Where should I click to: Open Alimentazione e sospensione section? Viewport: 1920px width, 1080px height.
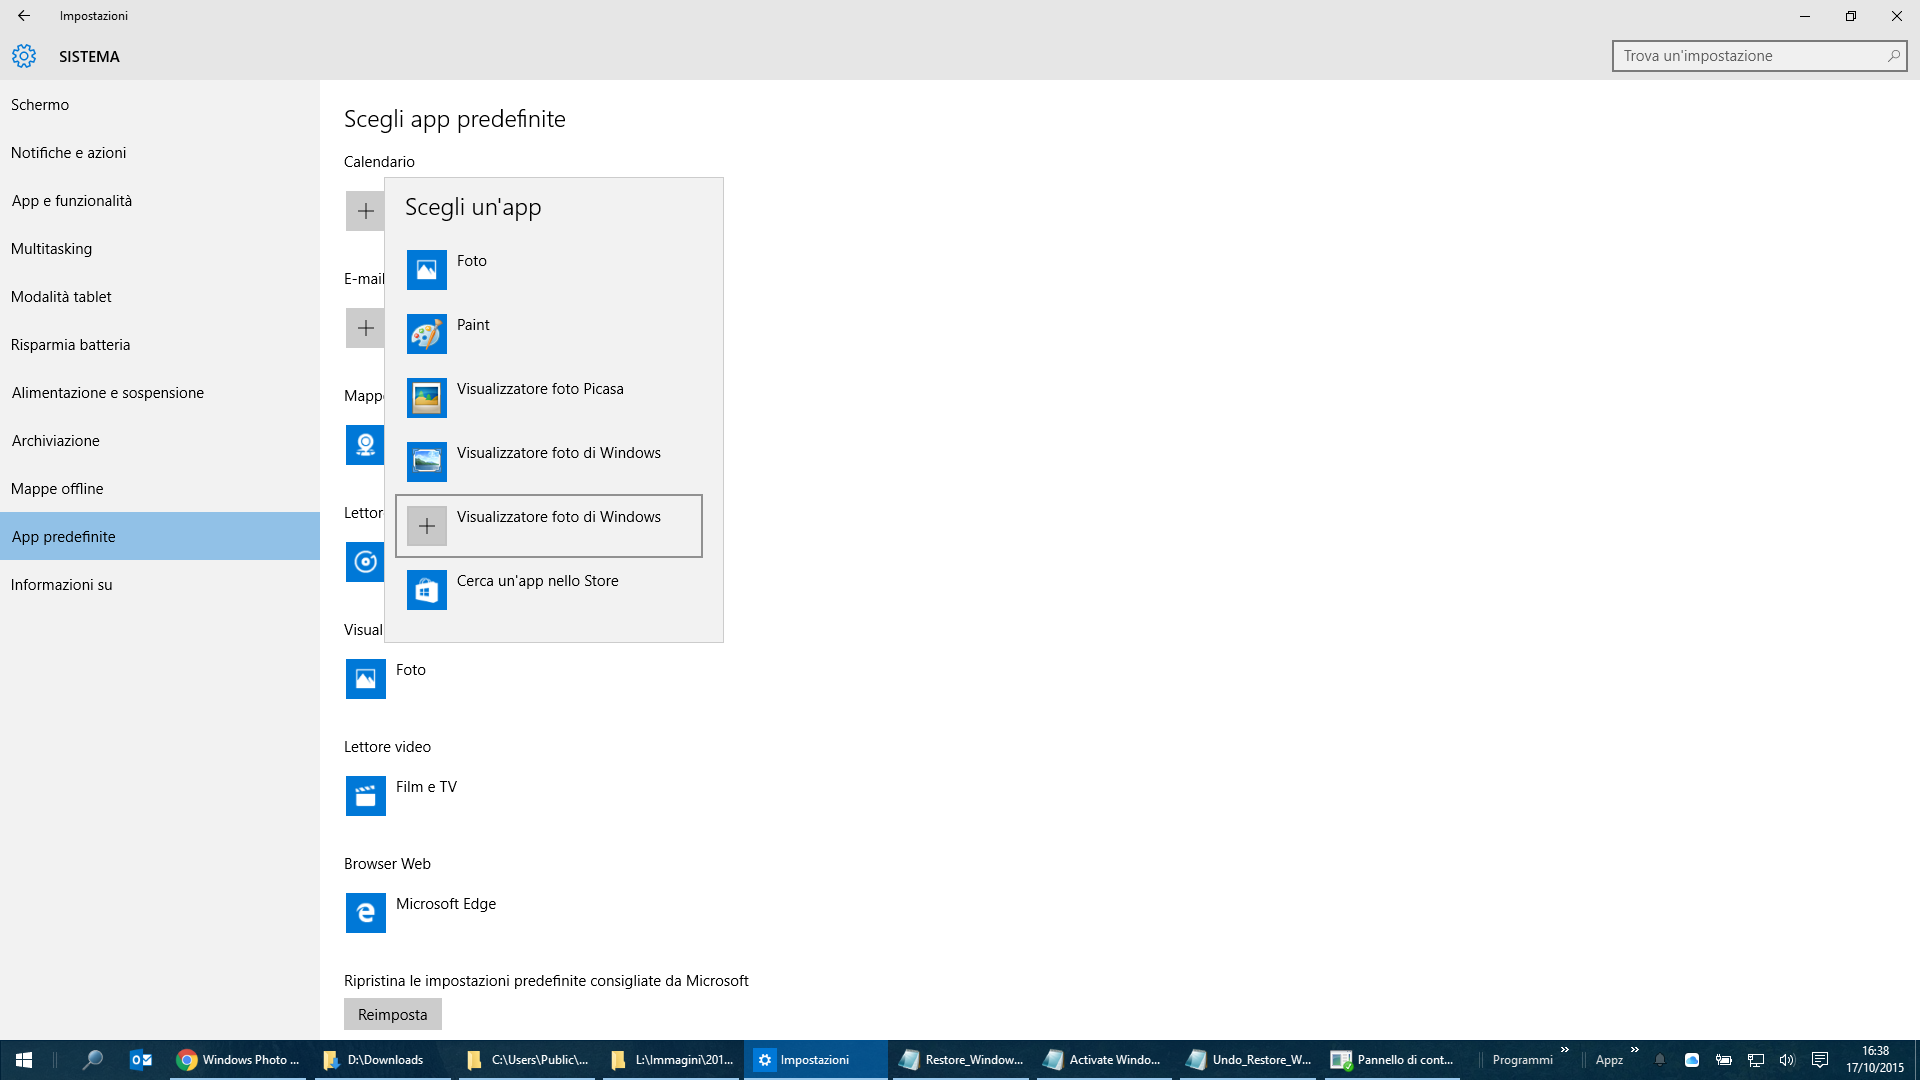pyautogui.click(x=160, y=393)
